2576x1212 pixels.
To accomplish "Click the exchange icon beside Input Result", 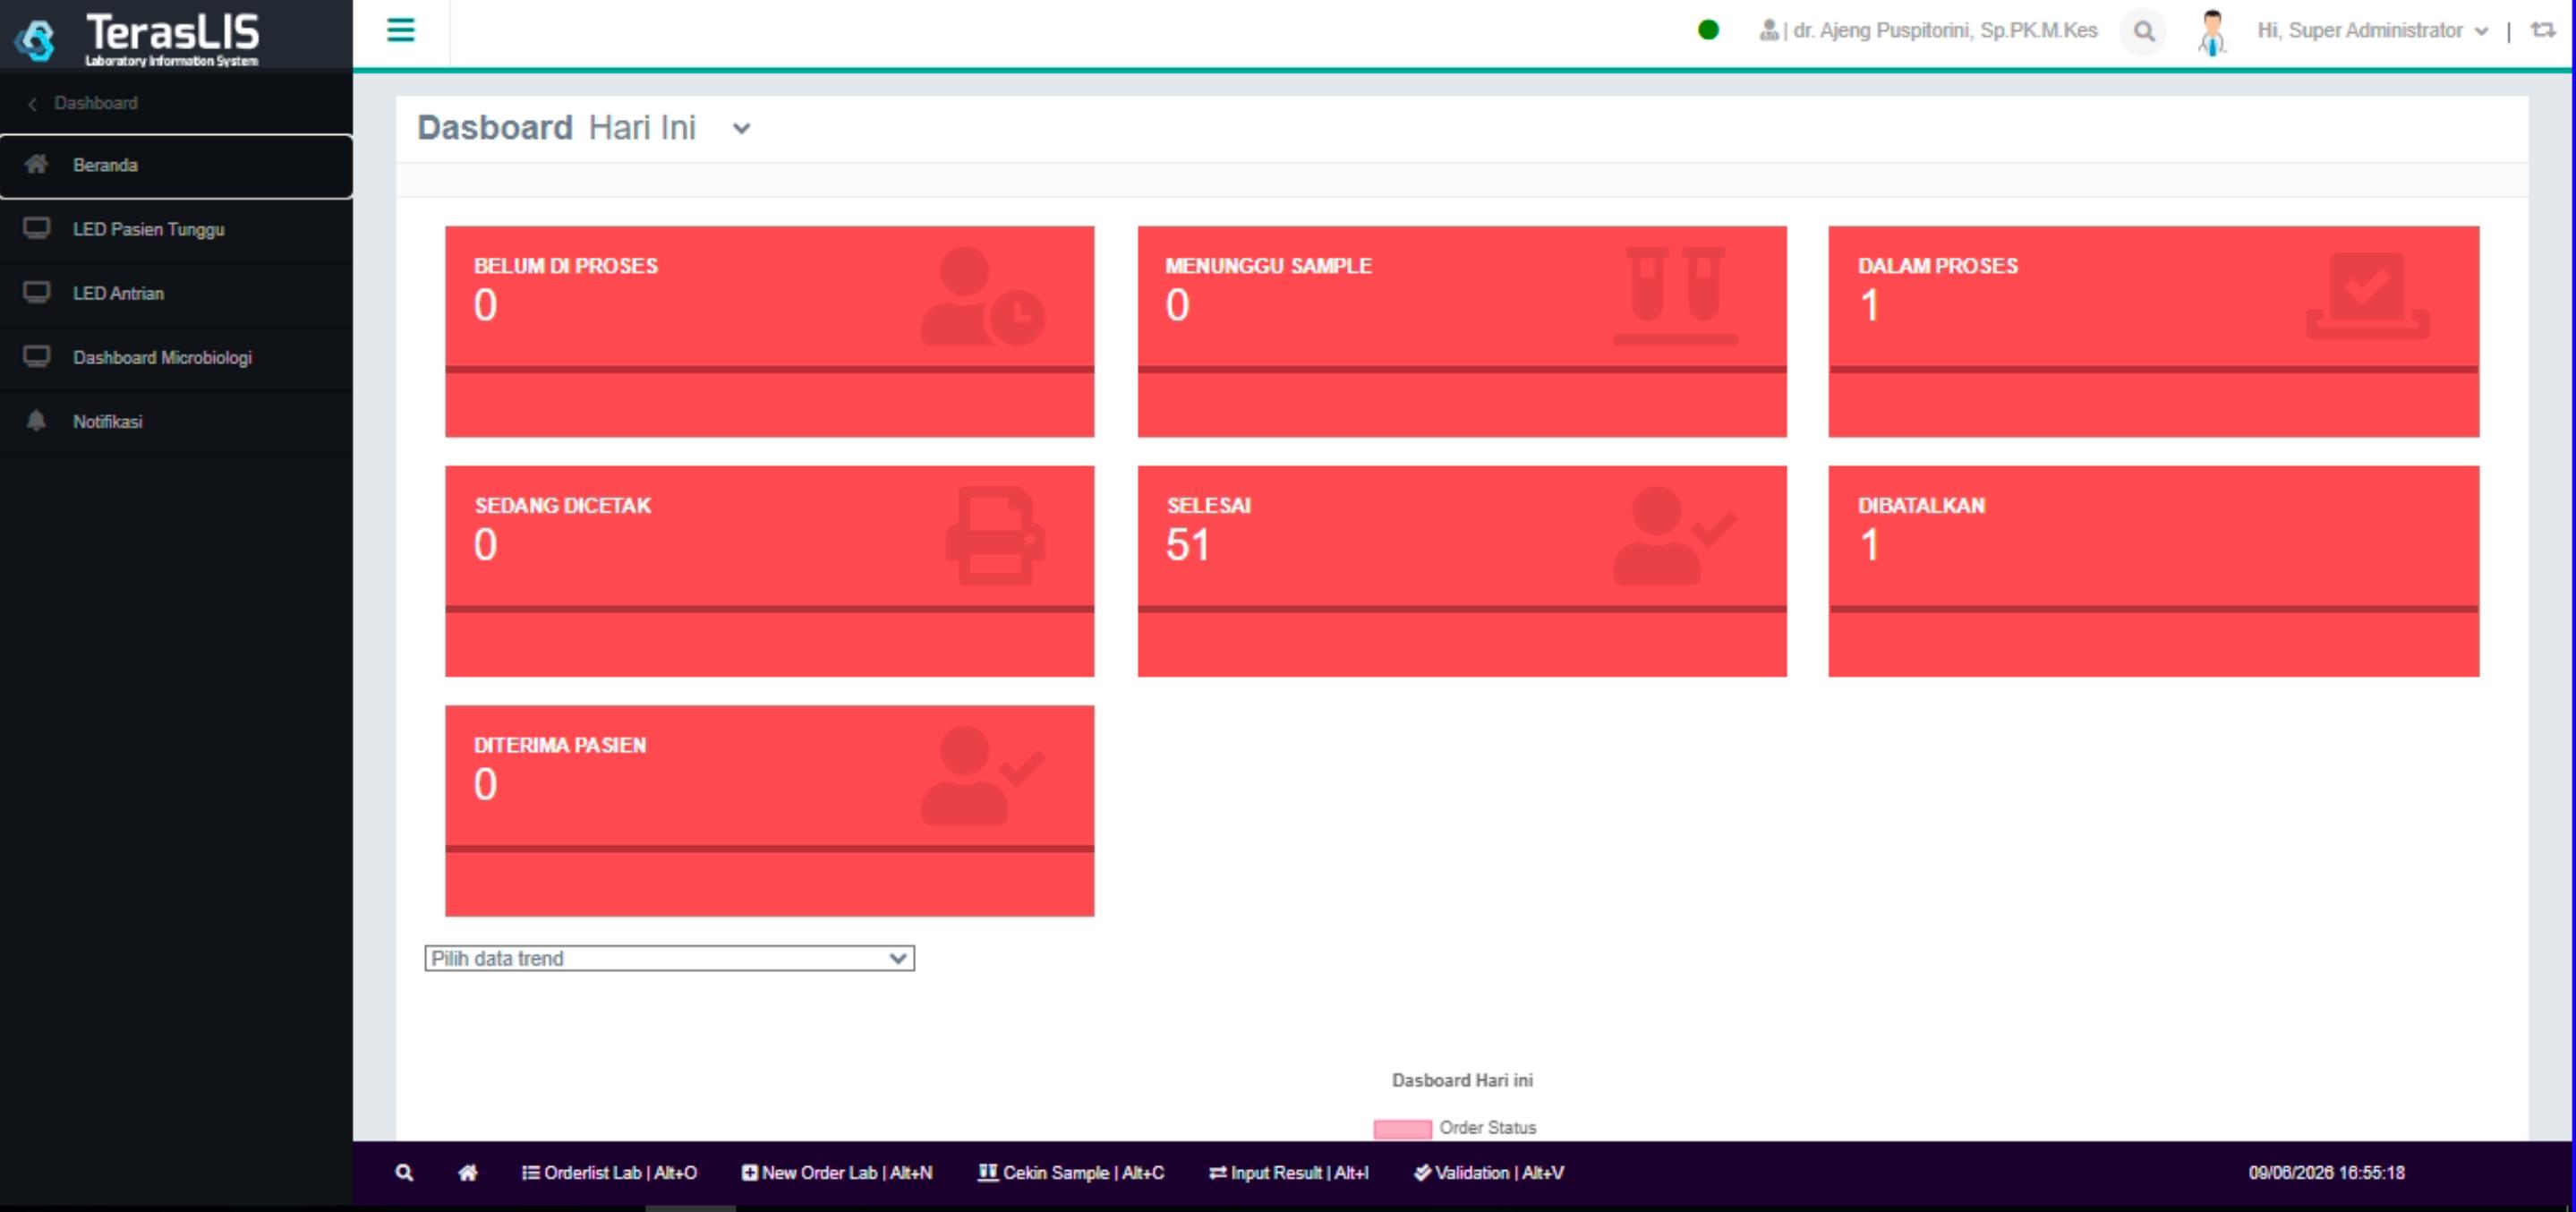I will (1217, 1172).
